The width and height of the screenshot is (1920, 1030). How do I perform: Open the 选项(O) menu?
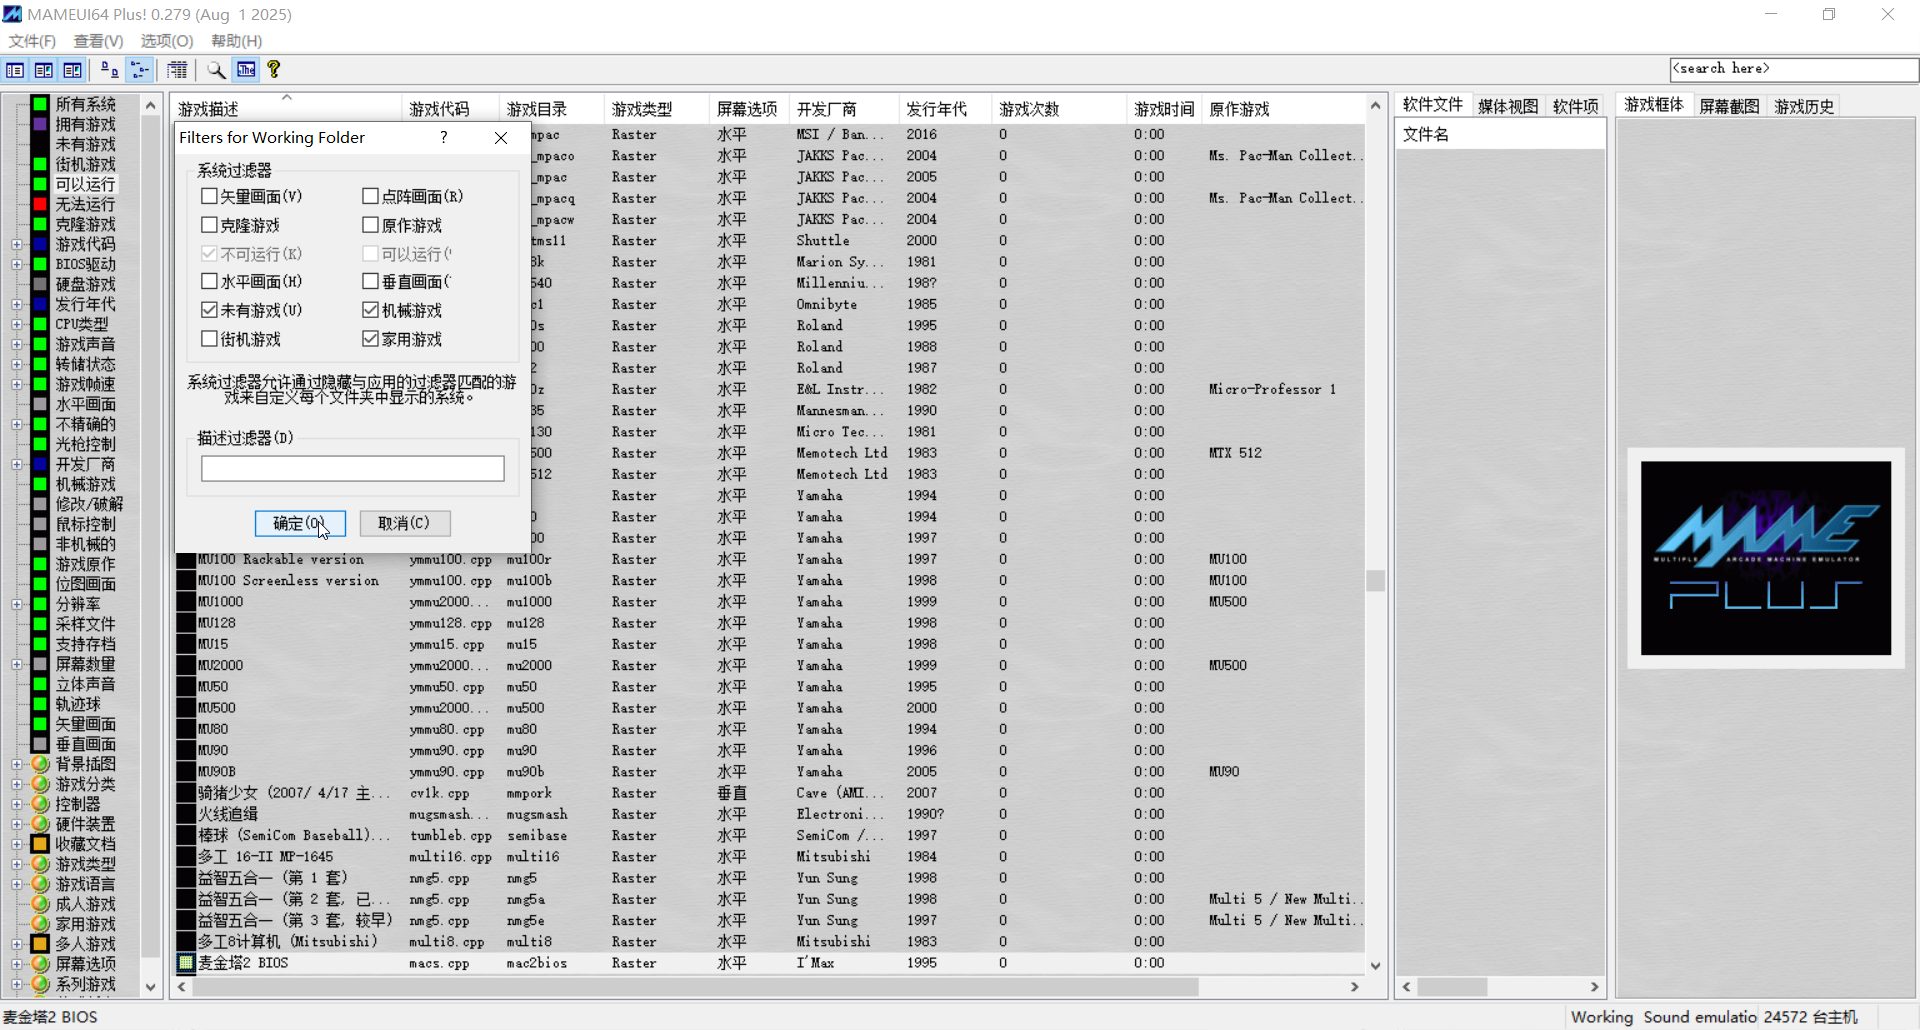pyautogui.click(x=167, y=41)
